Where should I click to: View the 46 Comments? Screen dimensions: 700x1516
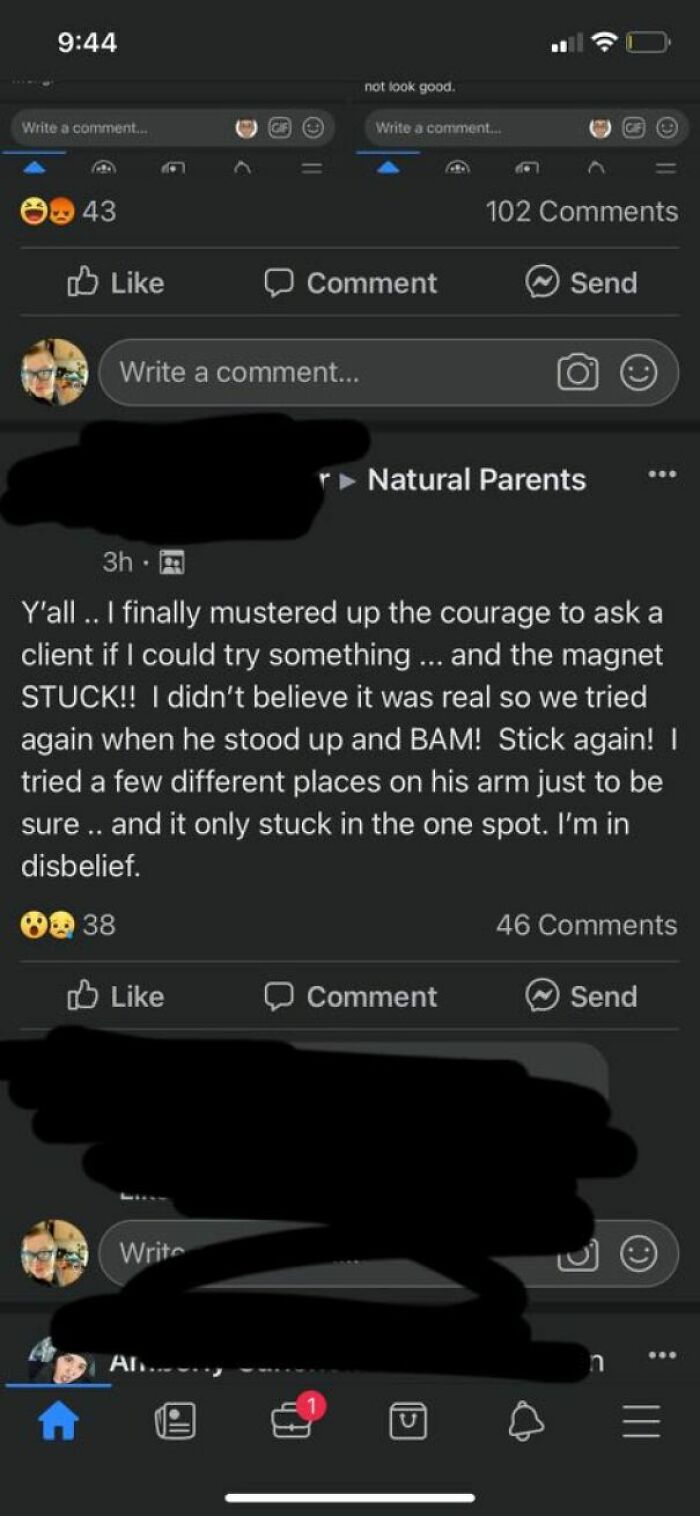click(589, 924)
